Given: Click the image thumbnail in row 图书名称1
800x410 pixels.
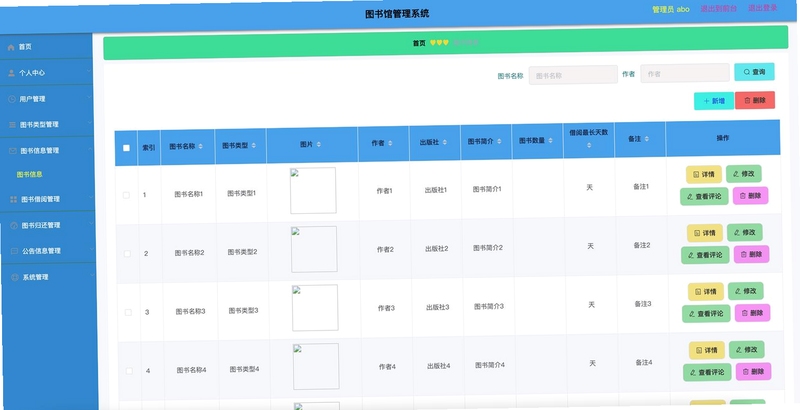Looking at the screenshot, I should tap(313, 190).
